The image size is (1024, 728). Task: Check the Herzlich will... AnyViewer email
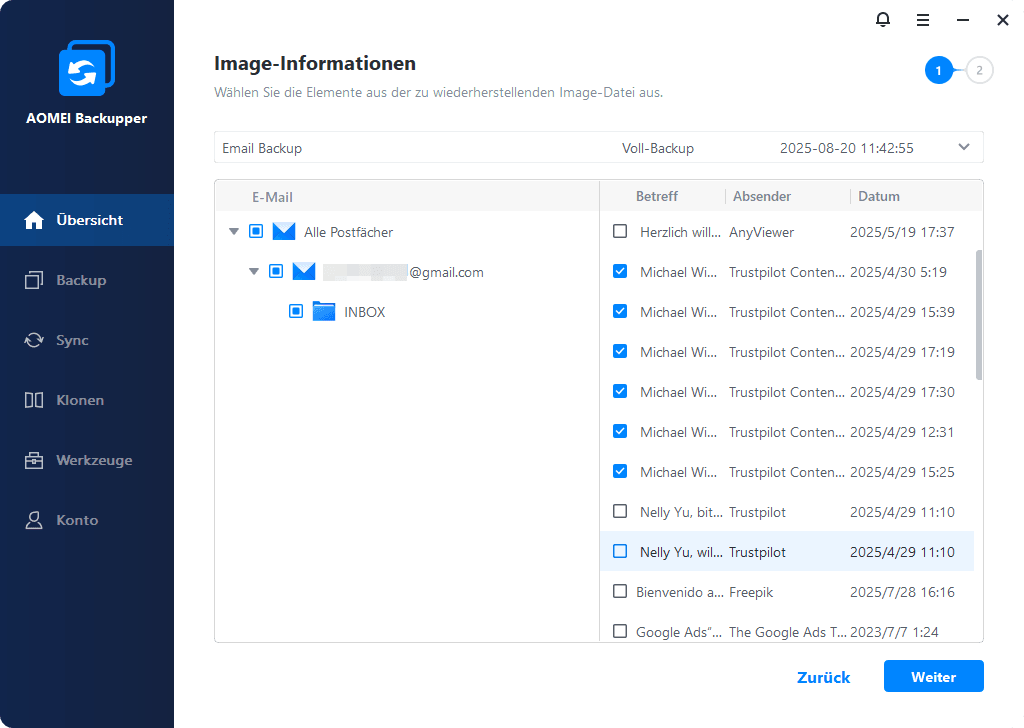pyautogui.click(x=620, y=231)
